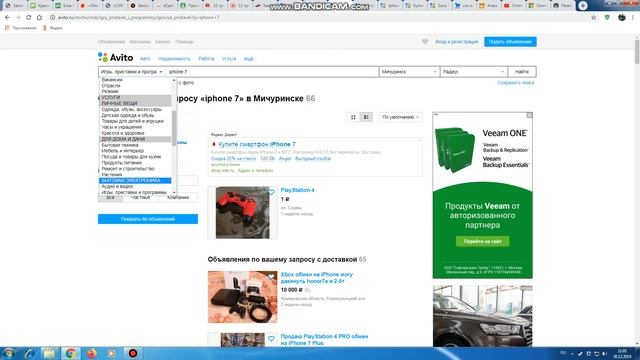Screen dimensions: 640x360
Task: Click the Перейти на сайт ad button
Action: point(482,241)
